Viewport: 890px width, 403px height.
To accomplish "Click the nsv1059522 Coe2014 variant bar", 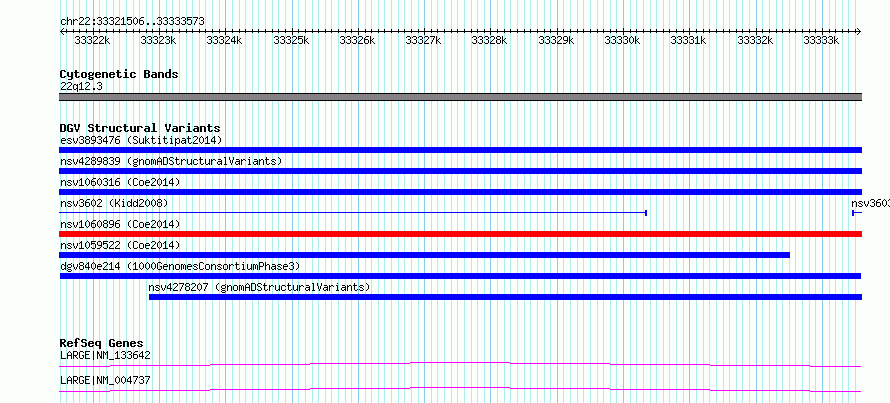I will pyautogui.click(x=425, y=255).
